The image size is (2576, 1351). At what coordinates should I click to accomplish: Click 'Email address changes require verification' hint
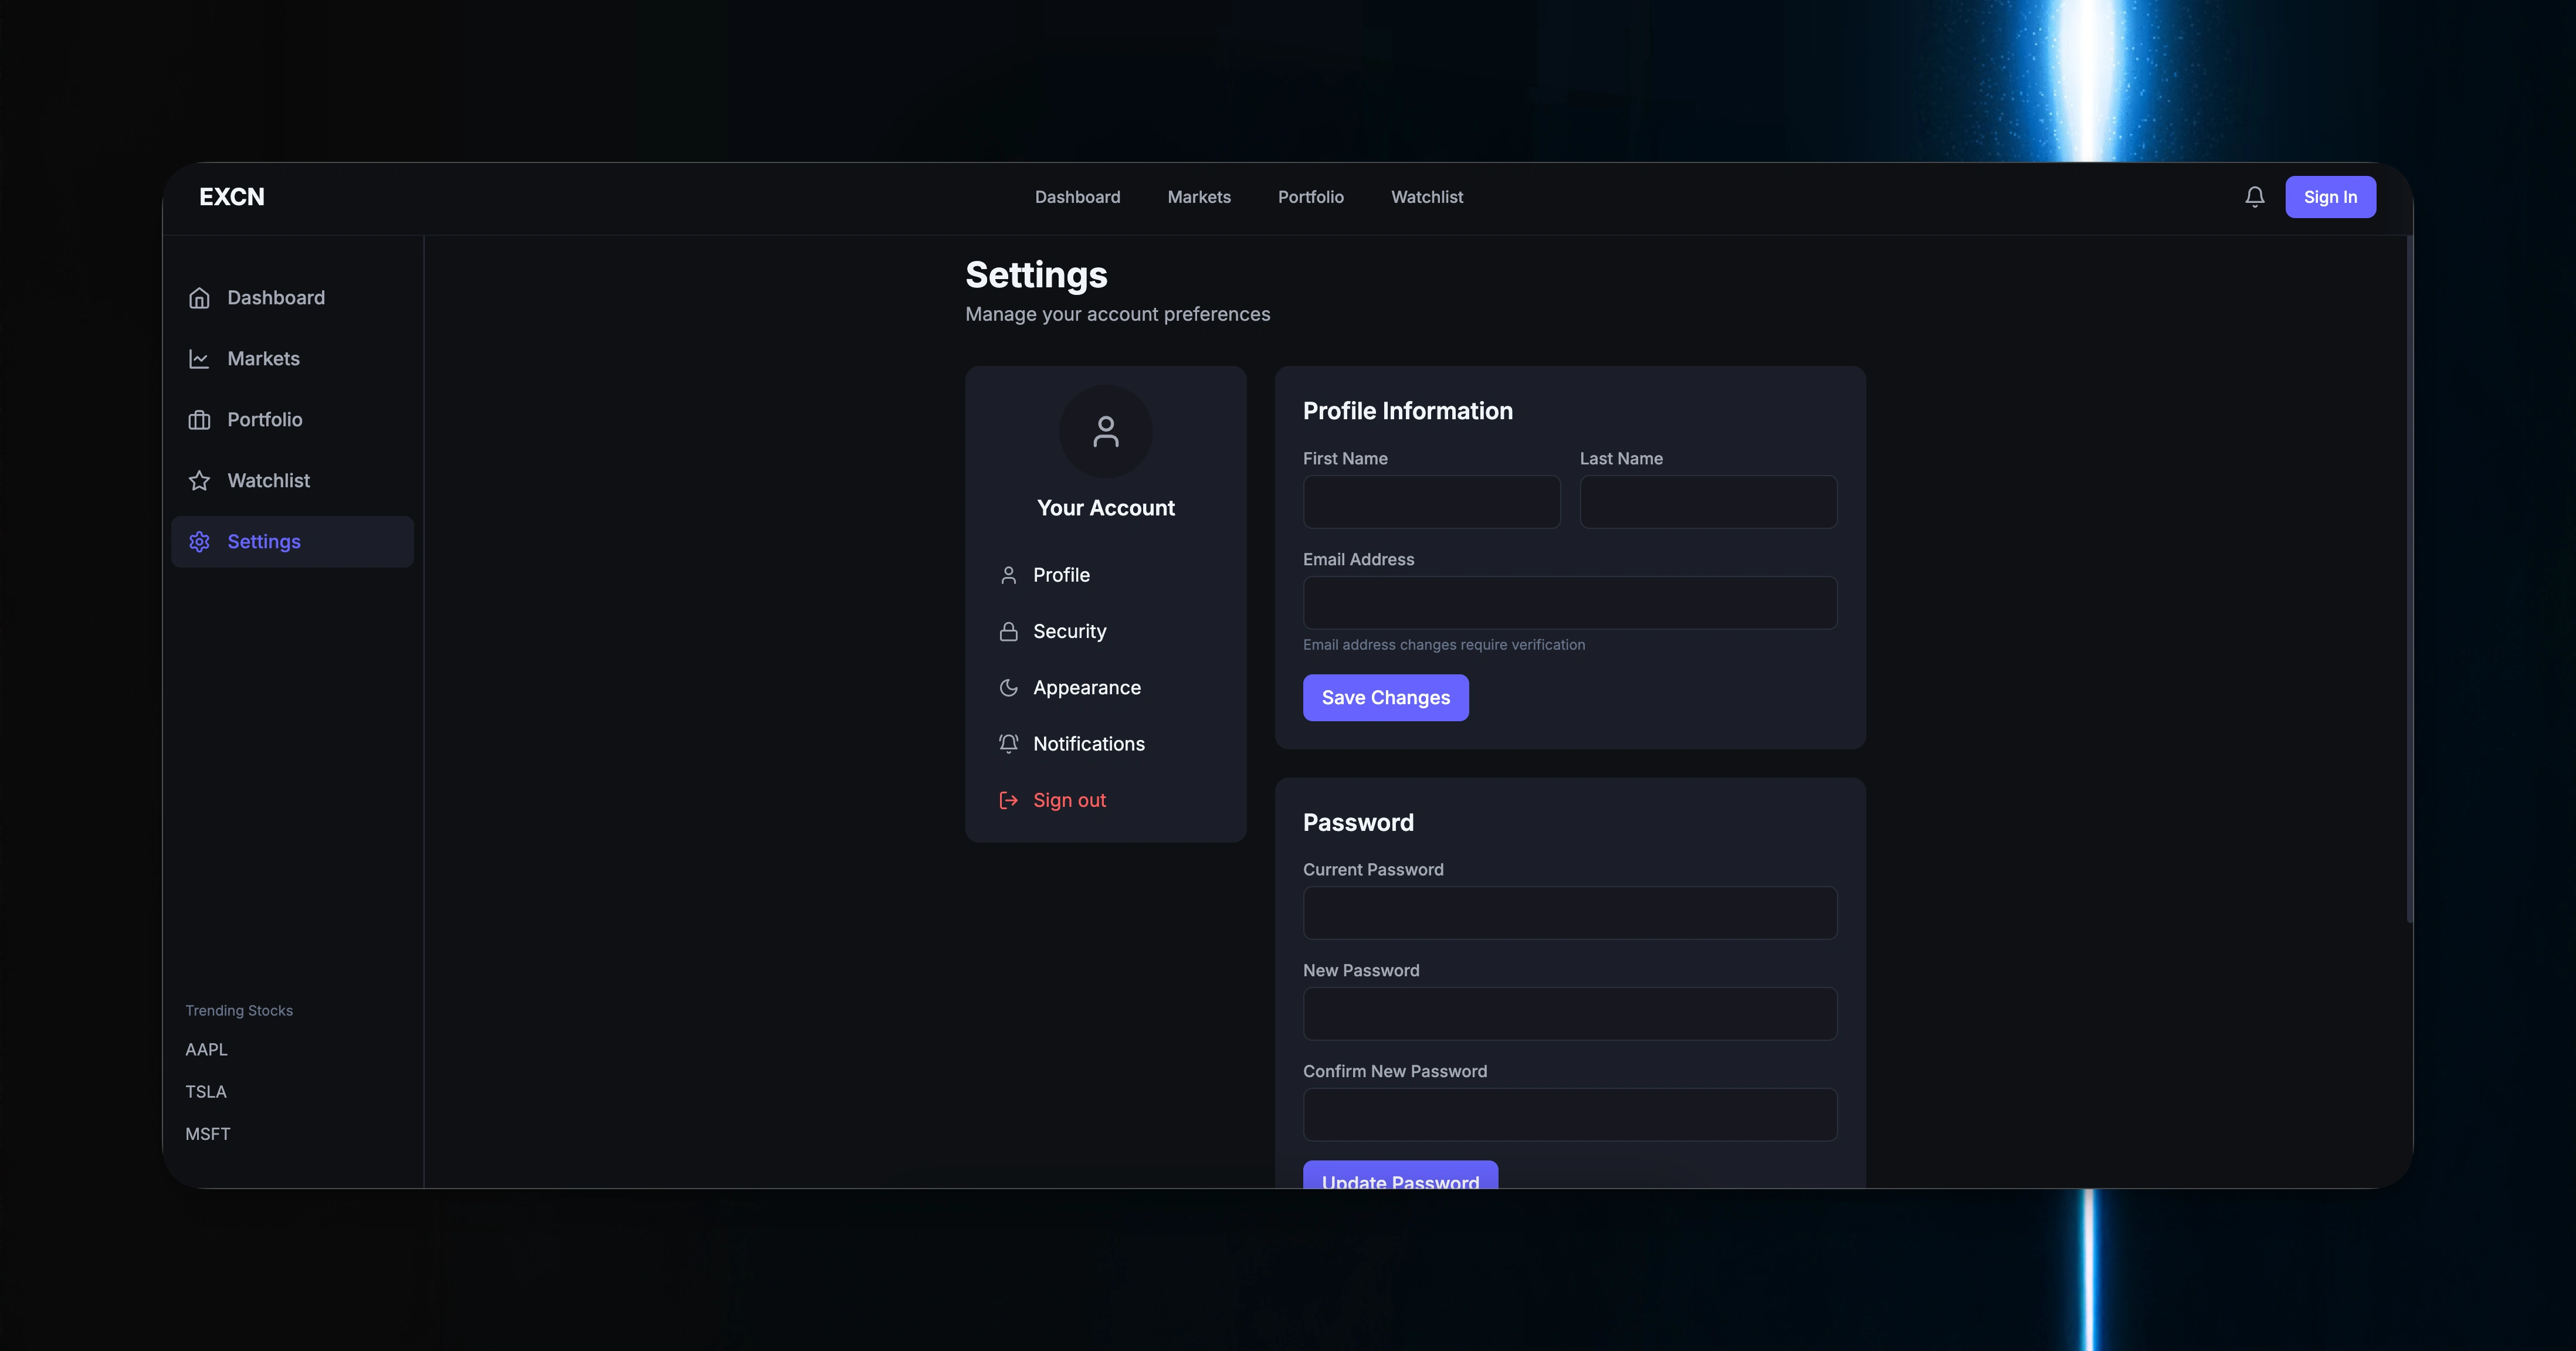(1443, 645)
